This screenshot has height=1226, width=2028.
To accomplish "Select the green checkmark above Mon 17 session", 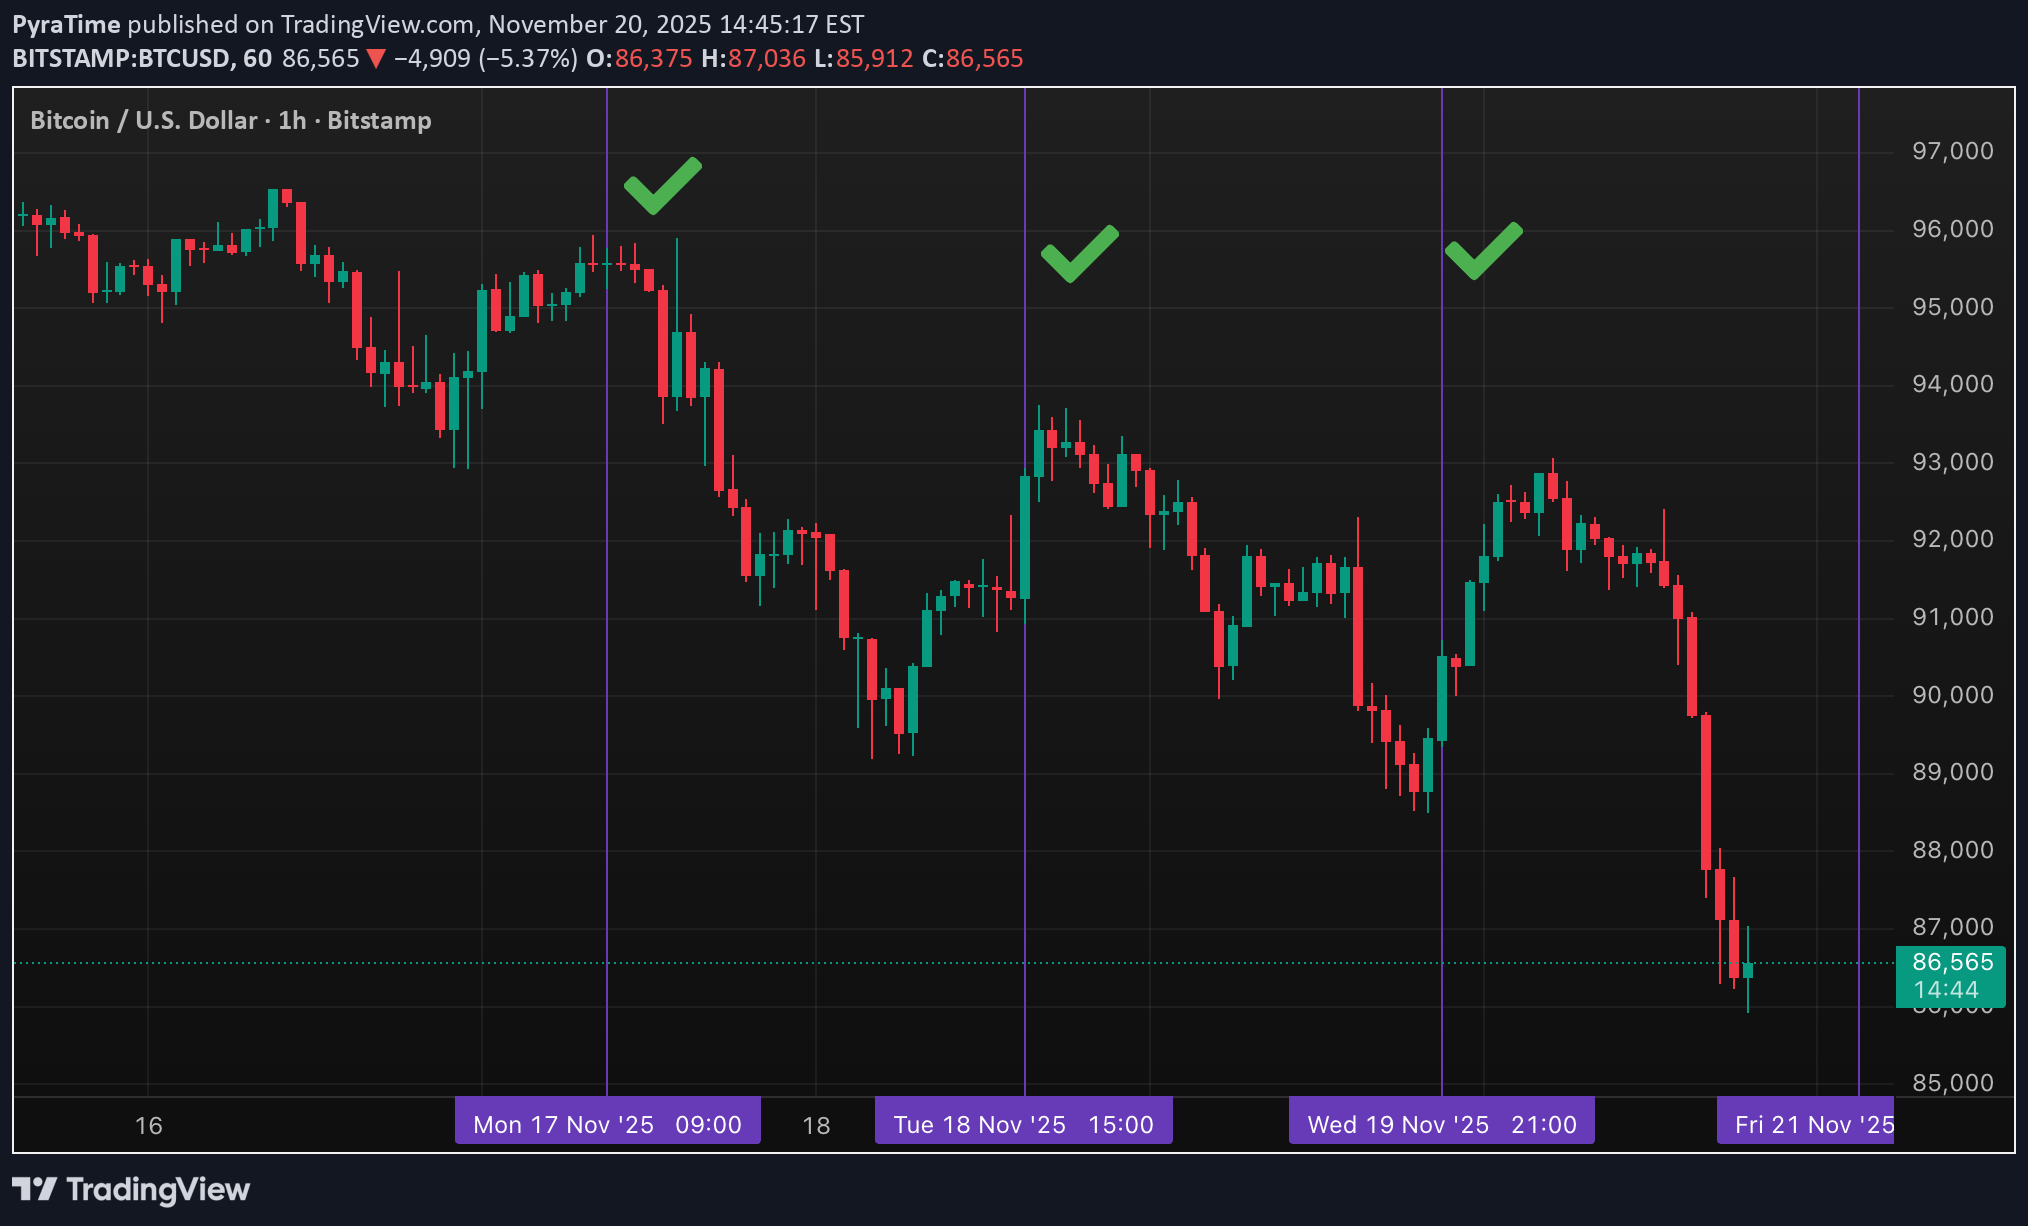I will coord(663,189).
